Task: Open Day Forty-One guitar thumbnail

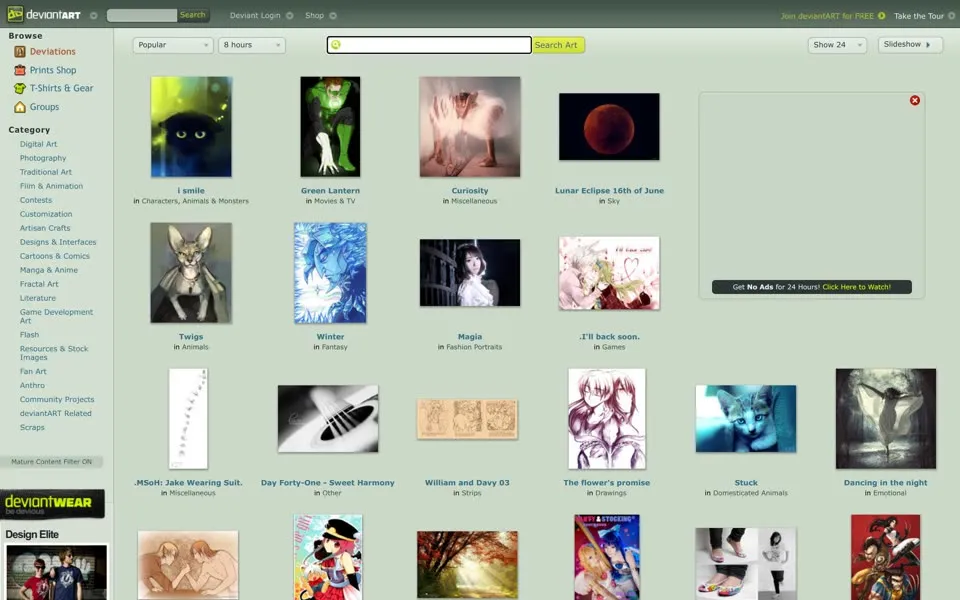Action: (328, 419)
